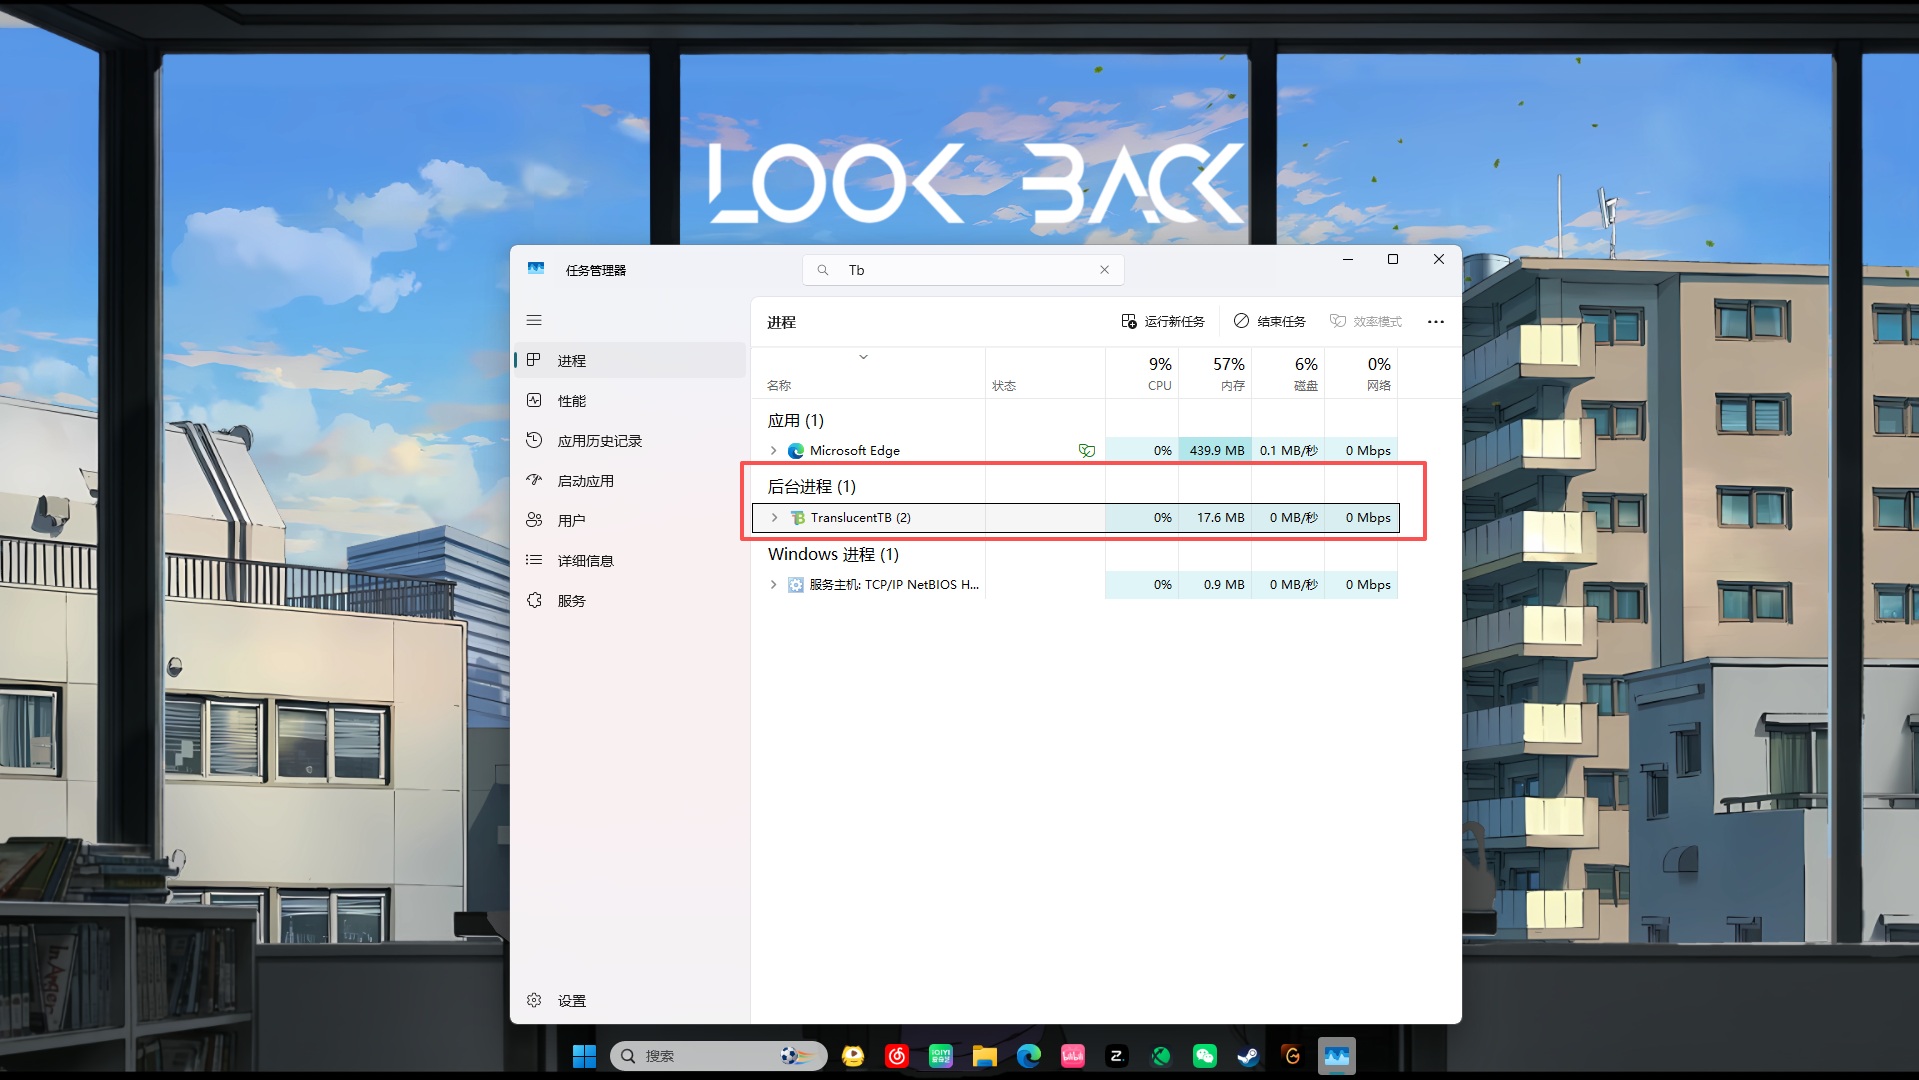Screen dimensions: 1919x1080
Task: Open bilibili app from taskbar
Action: pyautogui.click(x=1073, y=1056)
